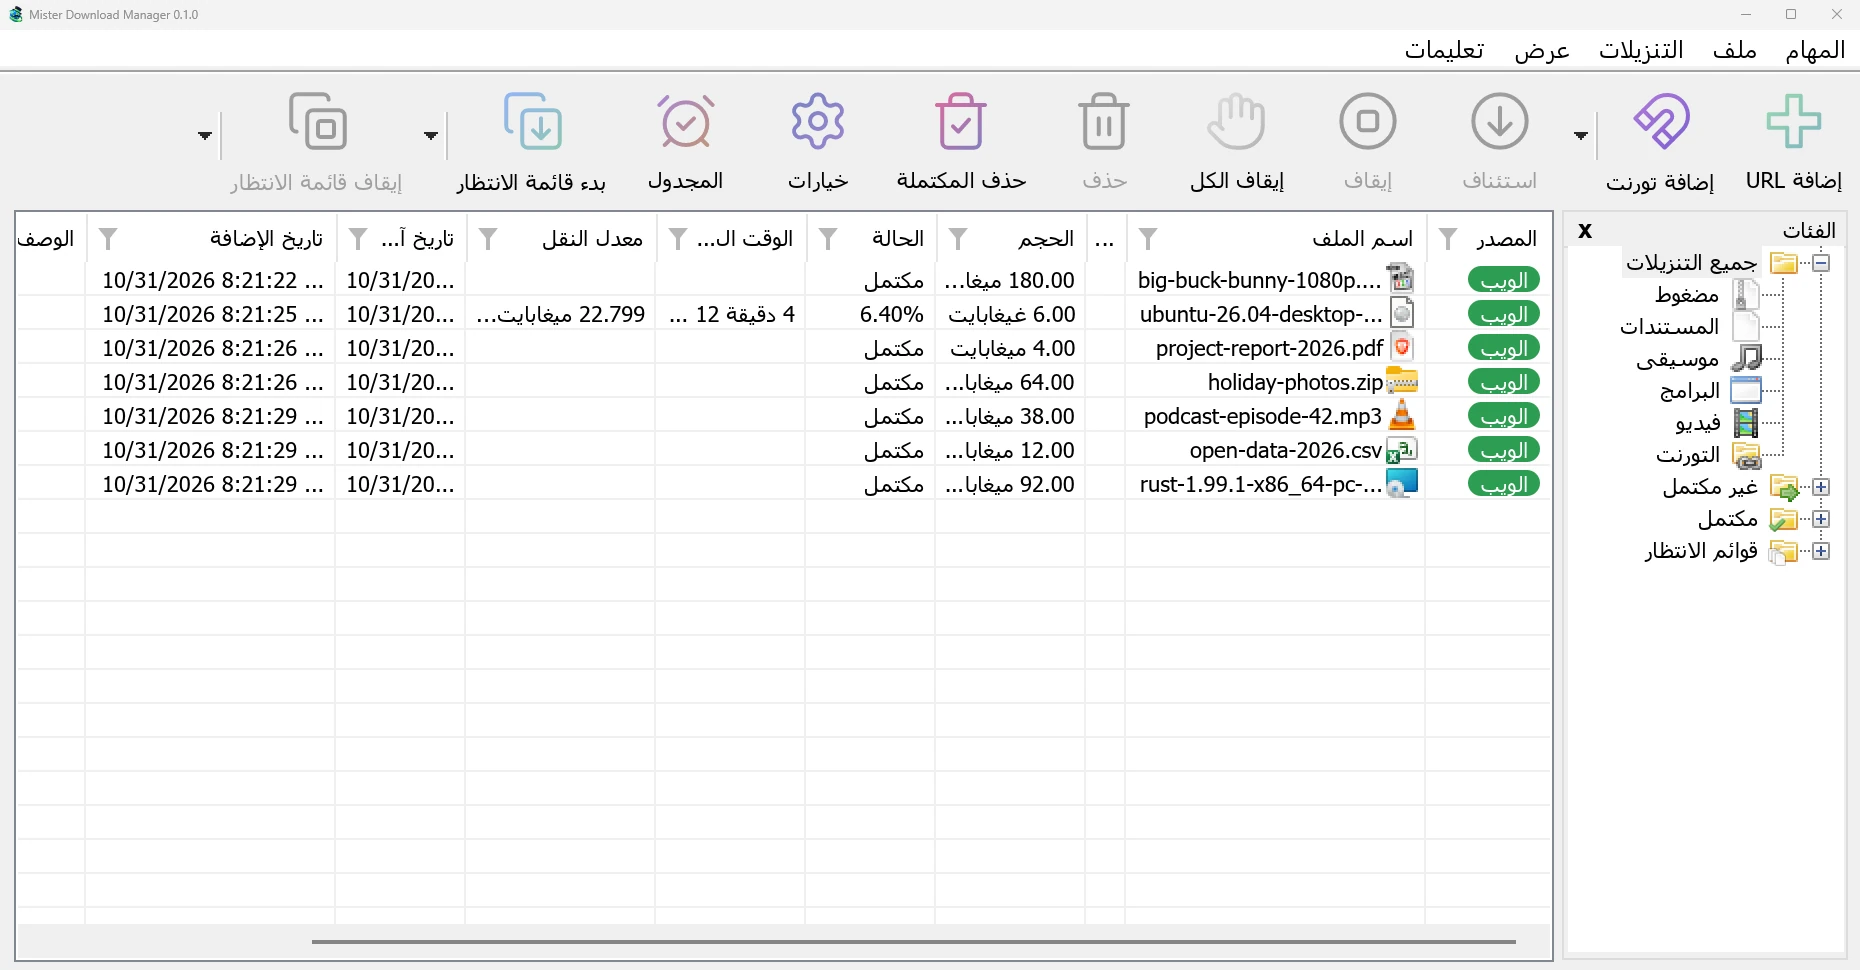Expand the Finished (مكتمل) tree node
This screenshot has height=970, width=1860.
(1821, 519)
